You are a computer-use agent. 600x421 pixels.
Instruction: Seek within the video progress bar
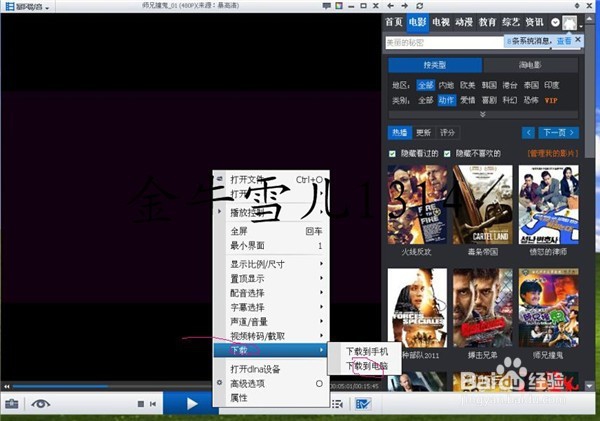tap(111, 386)
